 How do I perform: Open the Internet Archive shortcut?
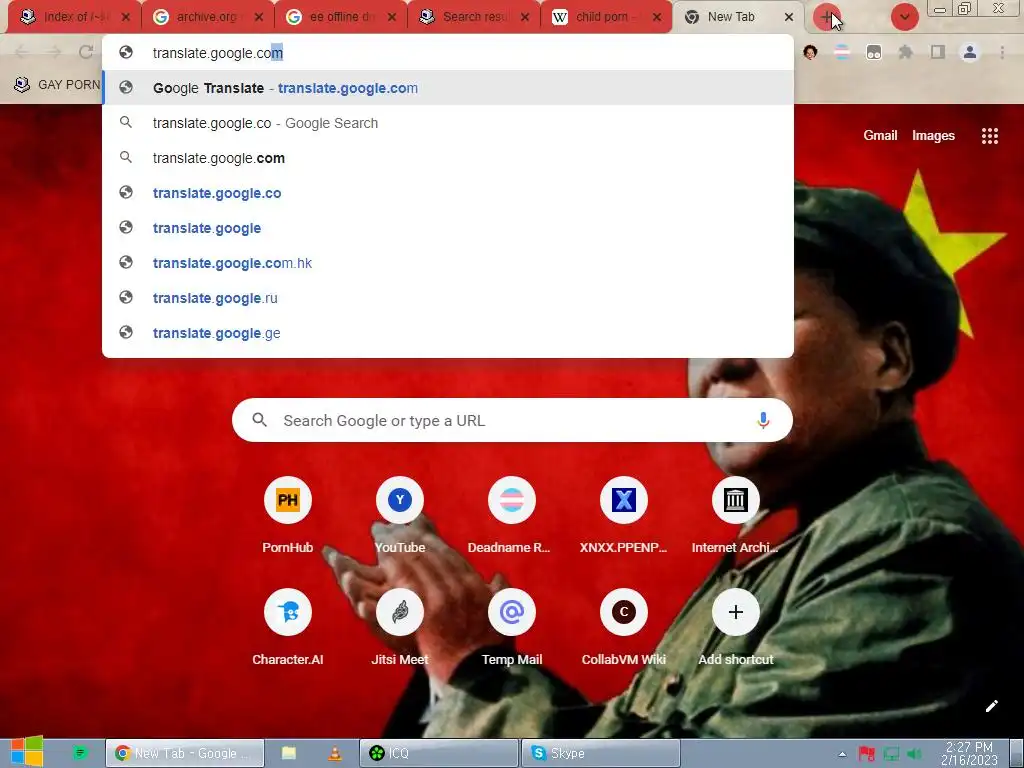click(x=735, y=516)
